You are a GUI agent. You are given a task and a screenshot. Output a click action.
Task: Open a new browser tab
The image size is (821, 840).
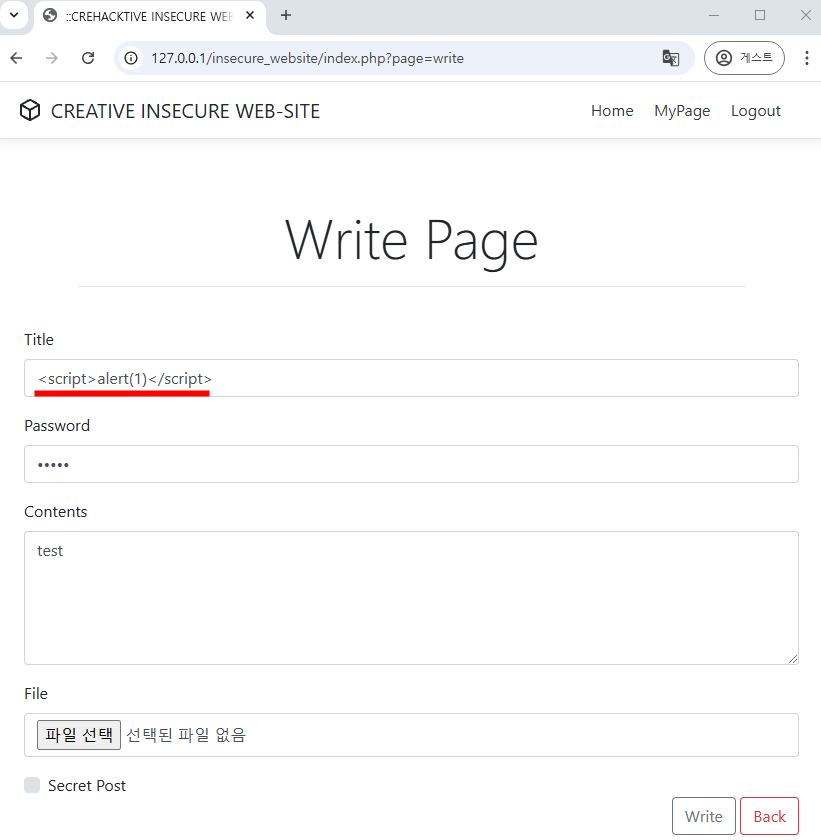click(x=286, y=16)
